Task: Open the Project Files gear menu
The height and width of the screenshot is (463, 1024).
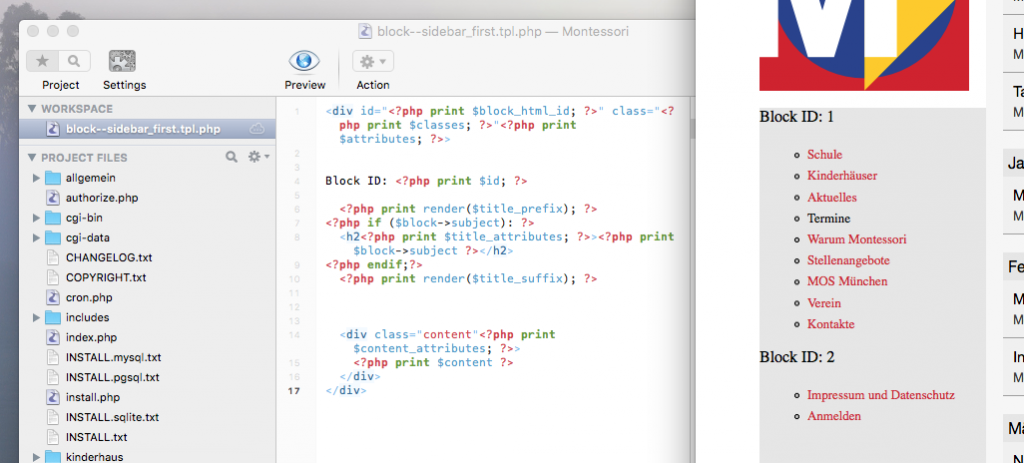Action: point(256,157)
